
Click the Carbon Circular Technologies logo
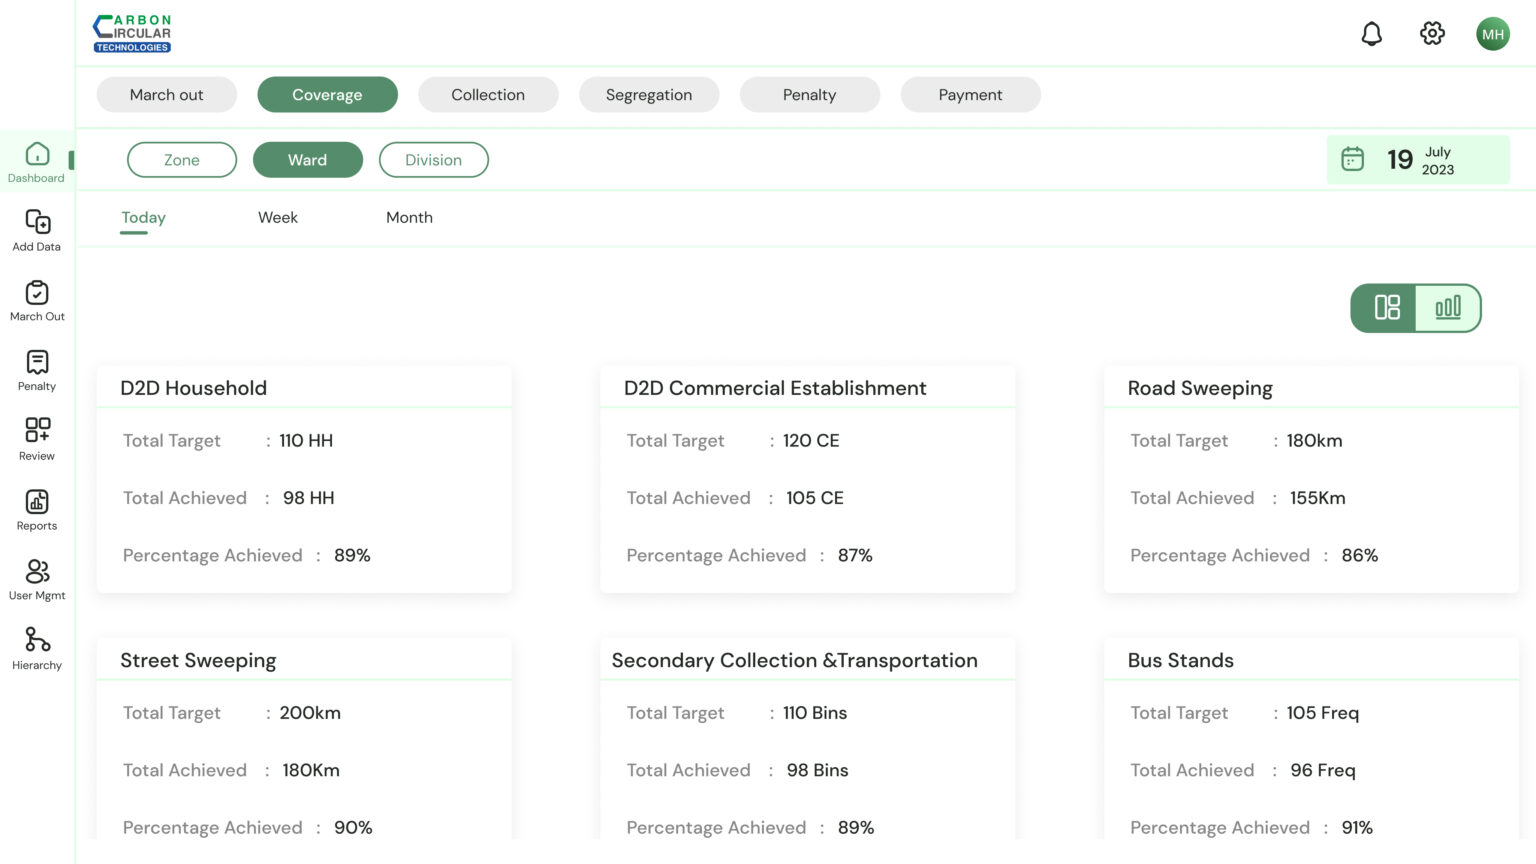pyautogui.click(x=132, y=34)
